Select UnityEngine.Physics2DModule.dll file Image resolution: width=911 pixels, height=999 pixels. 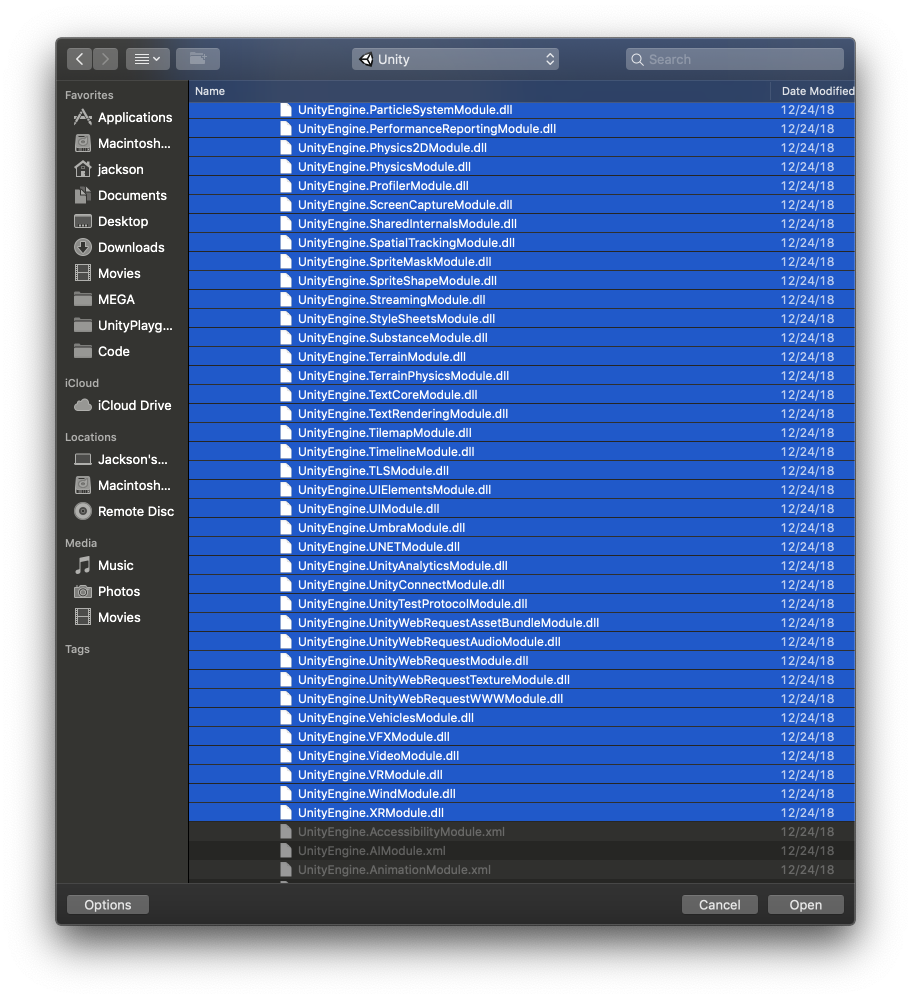(522, 148)
